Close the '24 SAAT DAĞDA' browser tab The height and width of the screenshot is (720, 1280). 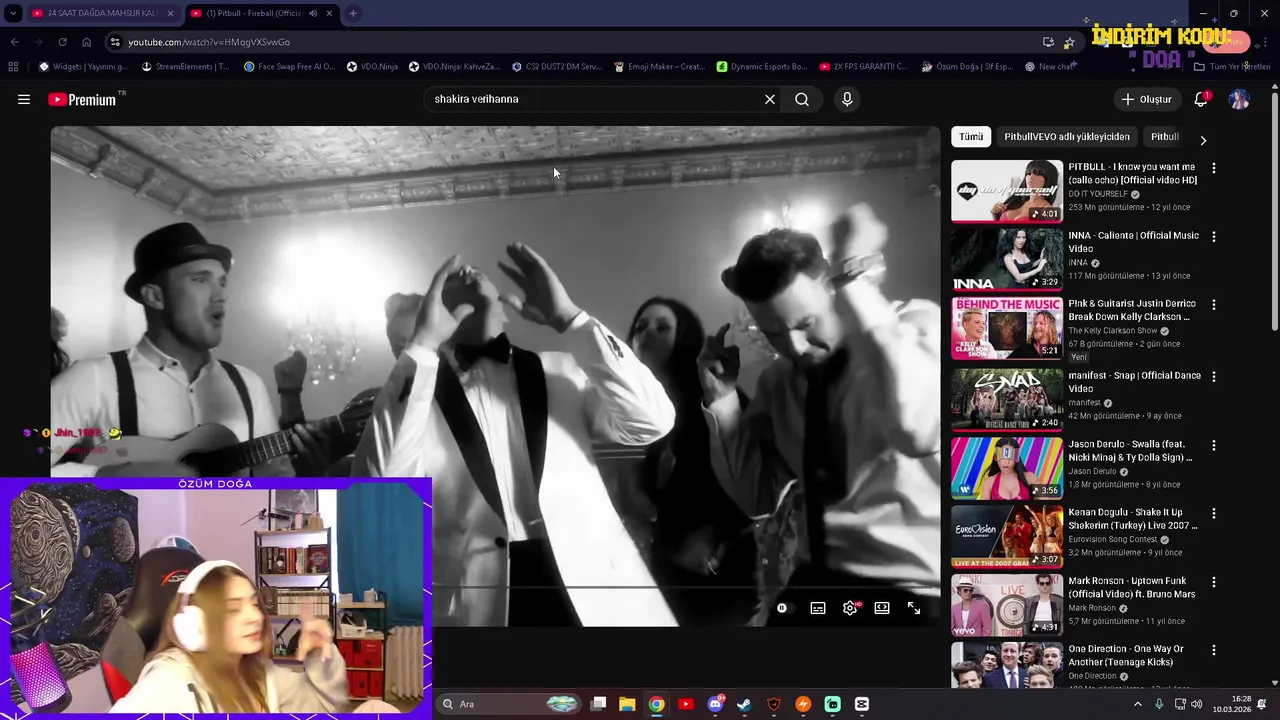point(170,13)
